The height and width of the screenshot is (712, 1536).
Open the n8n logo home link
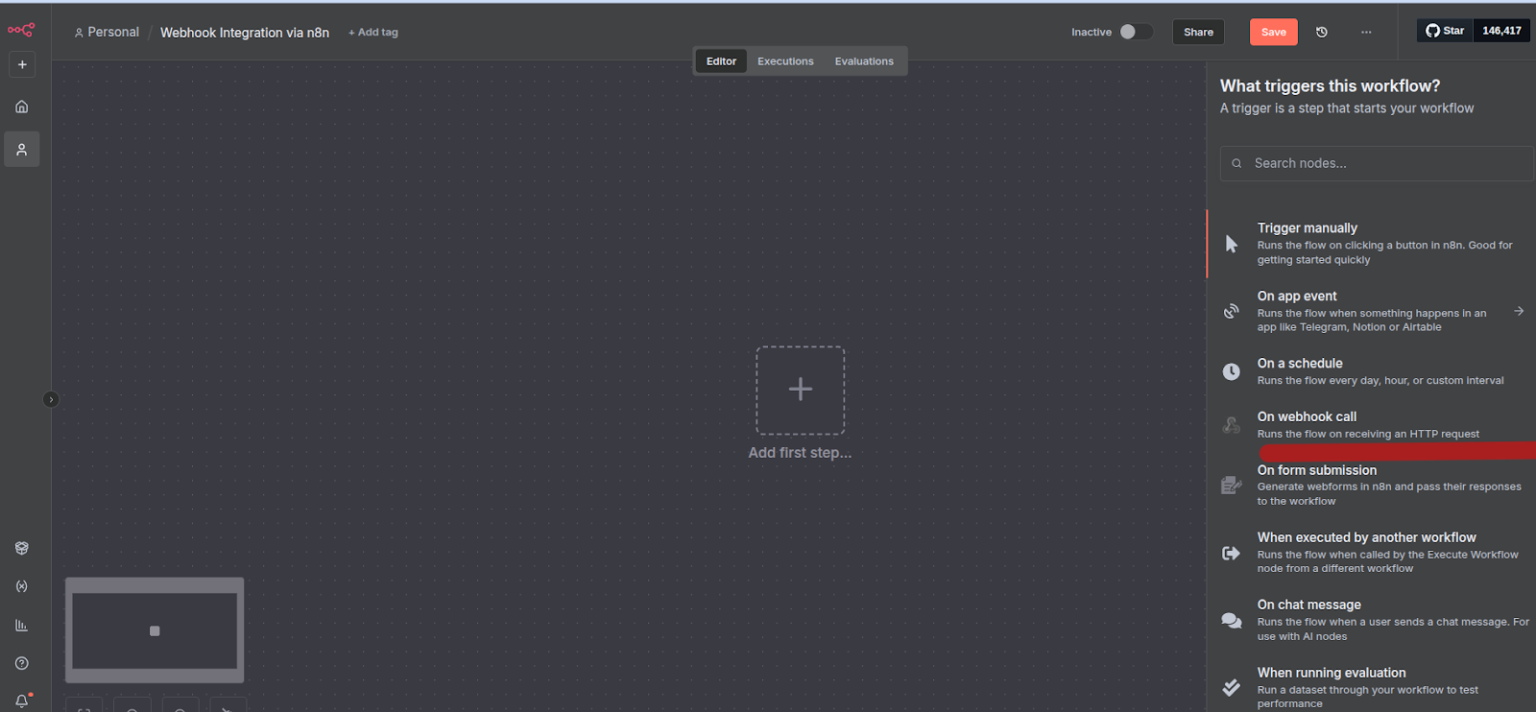pos(21,30)
